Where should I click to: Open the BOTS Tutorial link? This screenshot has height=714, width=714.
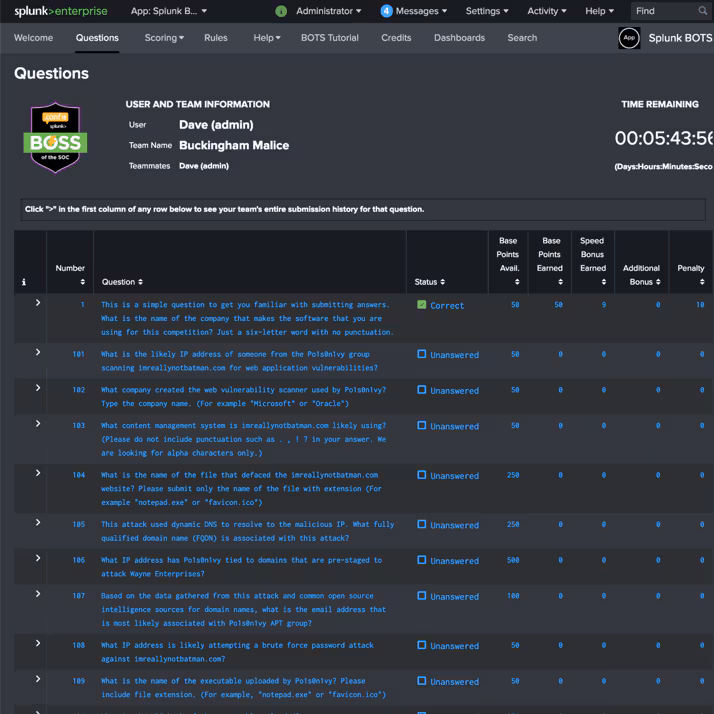click(x=329, y=38)
